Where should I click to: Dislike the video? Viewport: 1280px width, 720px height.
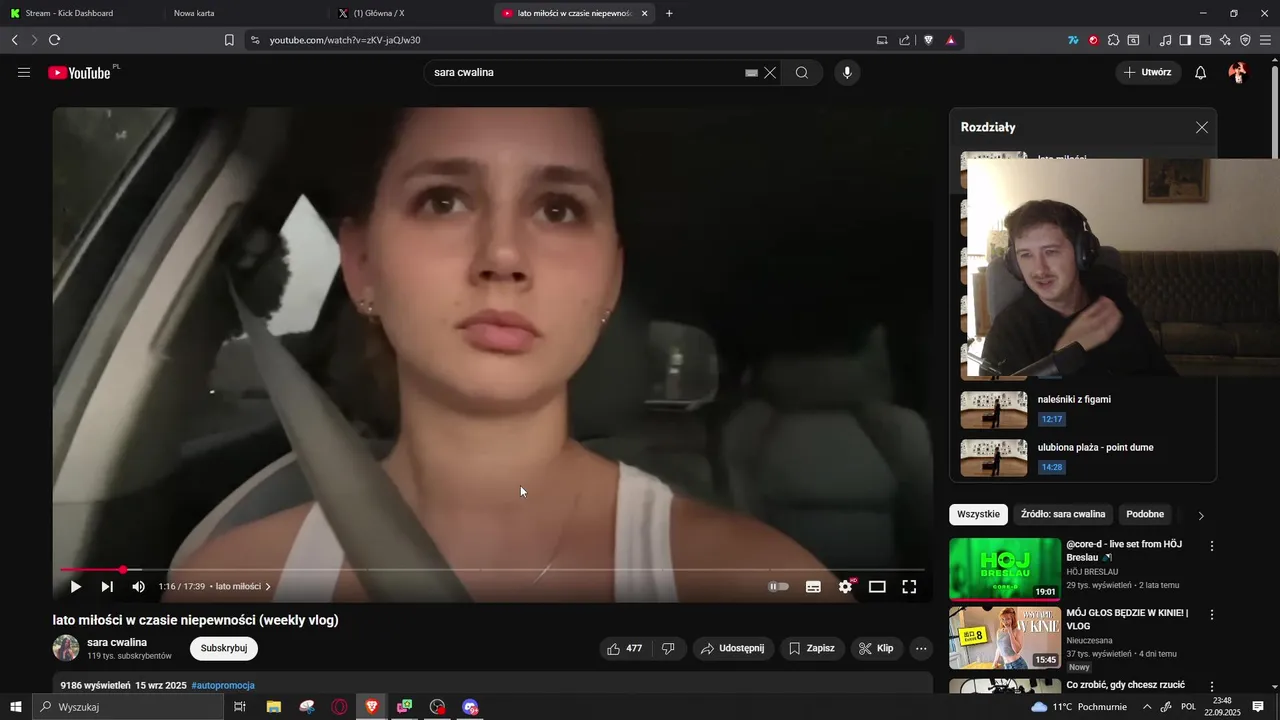click(668, 648)
